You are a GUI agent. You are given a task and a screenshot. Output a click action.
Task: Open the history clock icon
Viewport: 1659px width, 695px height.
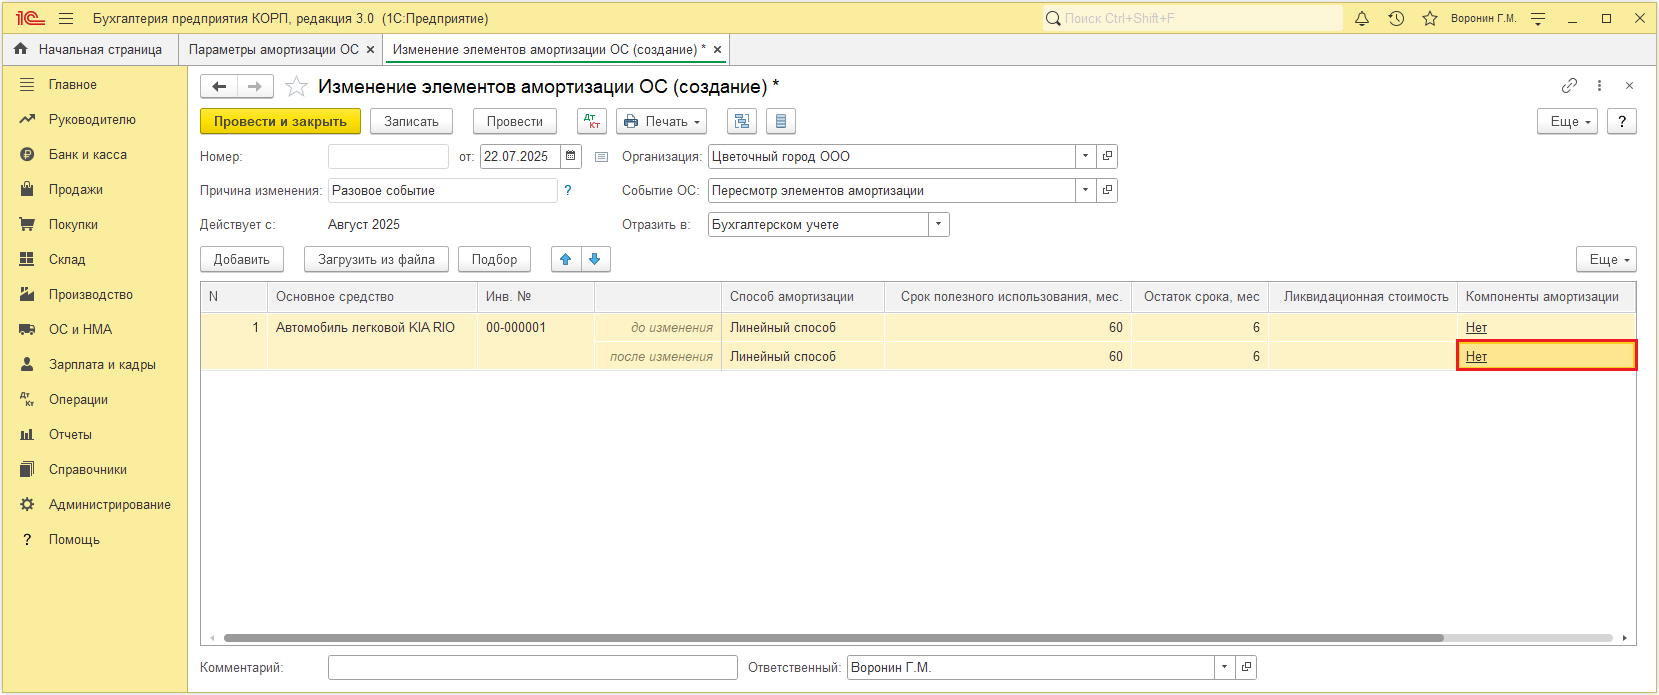(x=1396, y=18)
